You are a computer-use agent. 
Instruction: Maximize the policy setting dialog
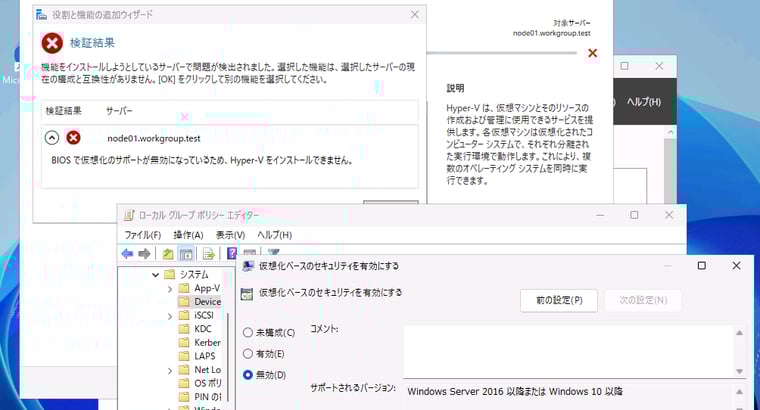[x=701, y=266]
